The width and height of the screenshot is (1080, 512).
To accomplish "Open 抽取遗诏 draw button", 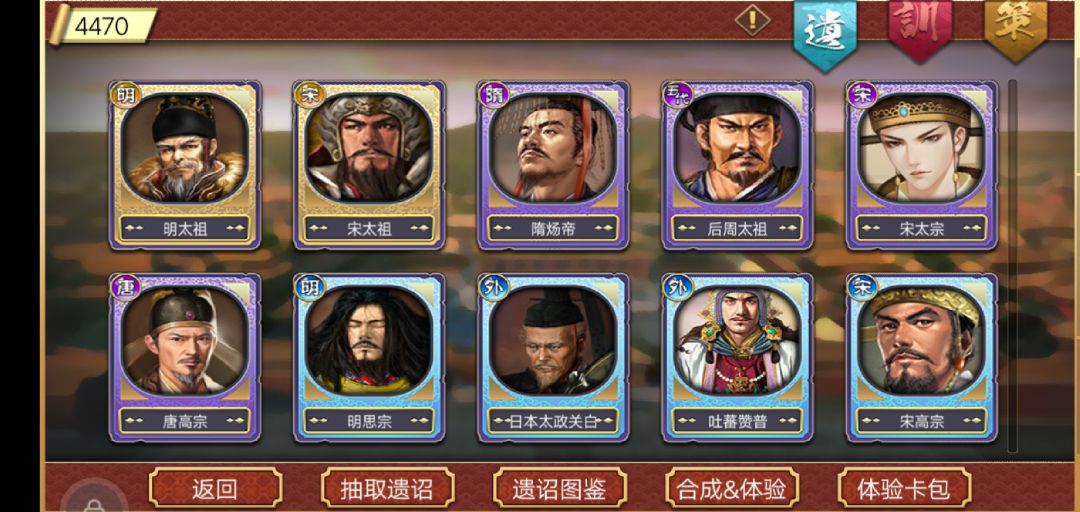I will point(387,488).
